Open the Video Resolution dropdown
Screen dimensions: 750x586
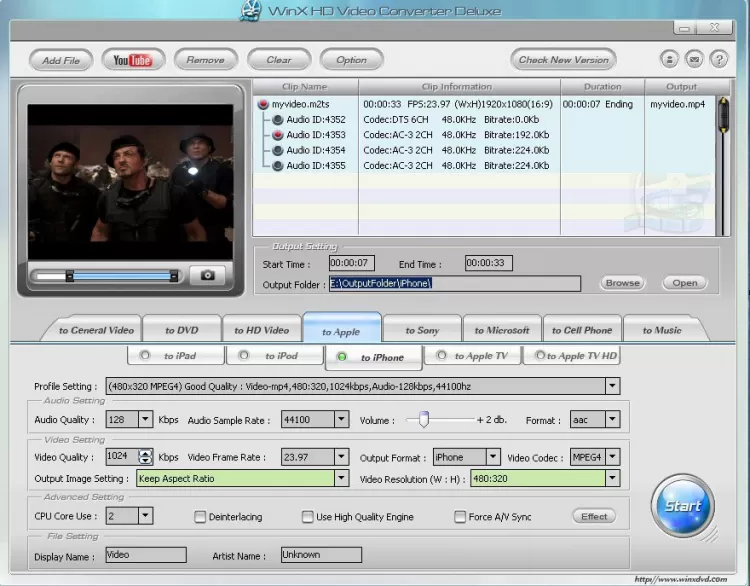click(611, 478)
